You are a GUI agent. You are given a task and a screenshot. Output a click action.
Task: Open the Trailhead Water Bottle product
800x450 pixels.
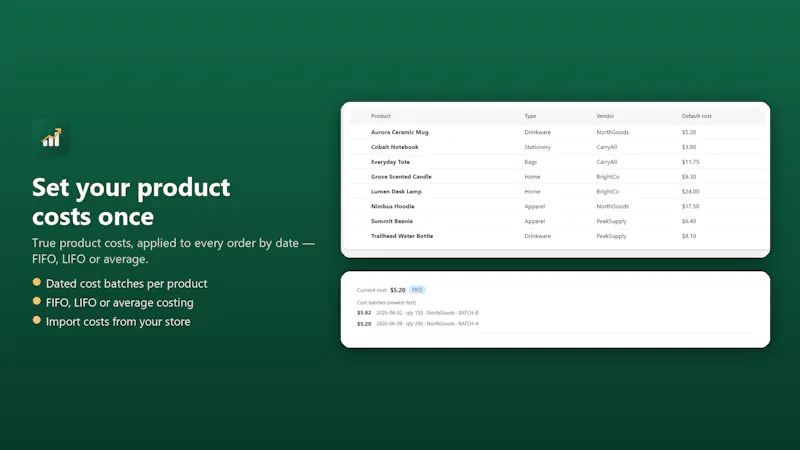tap(402, 236)
